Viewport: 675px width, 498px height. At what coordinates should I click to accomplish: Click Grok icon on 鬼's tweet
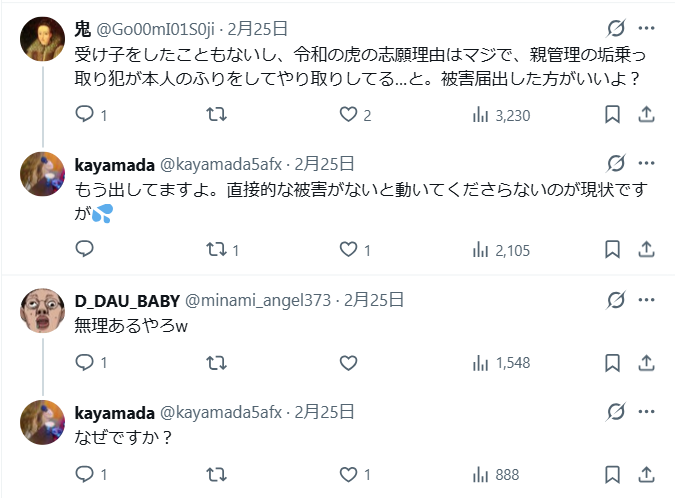616,28
